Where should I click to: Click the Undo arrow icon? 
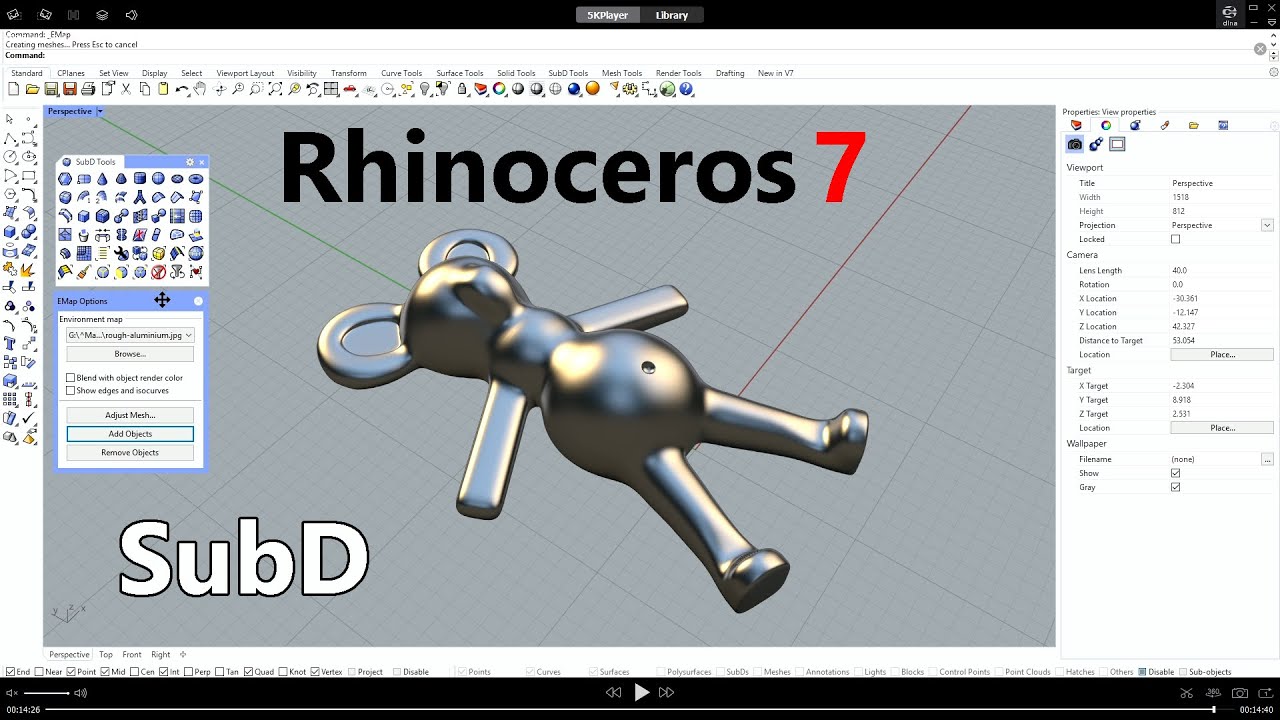click(x=182, y=90)
